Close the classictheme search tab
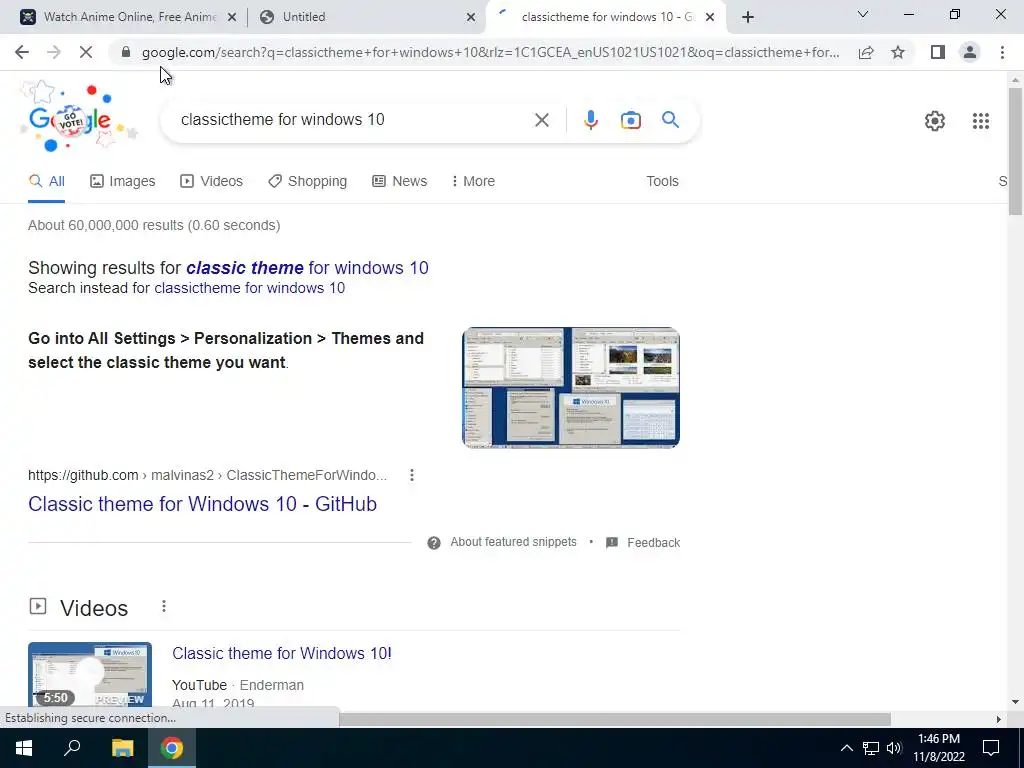The height and width of the screenshot is (768, 1024). click(x=710, y=17)
